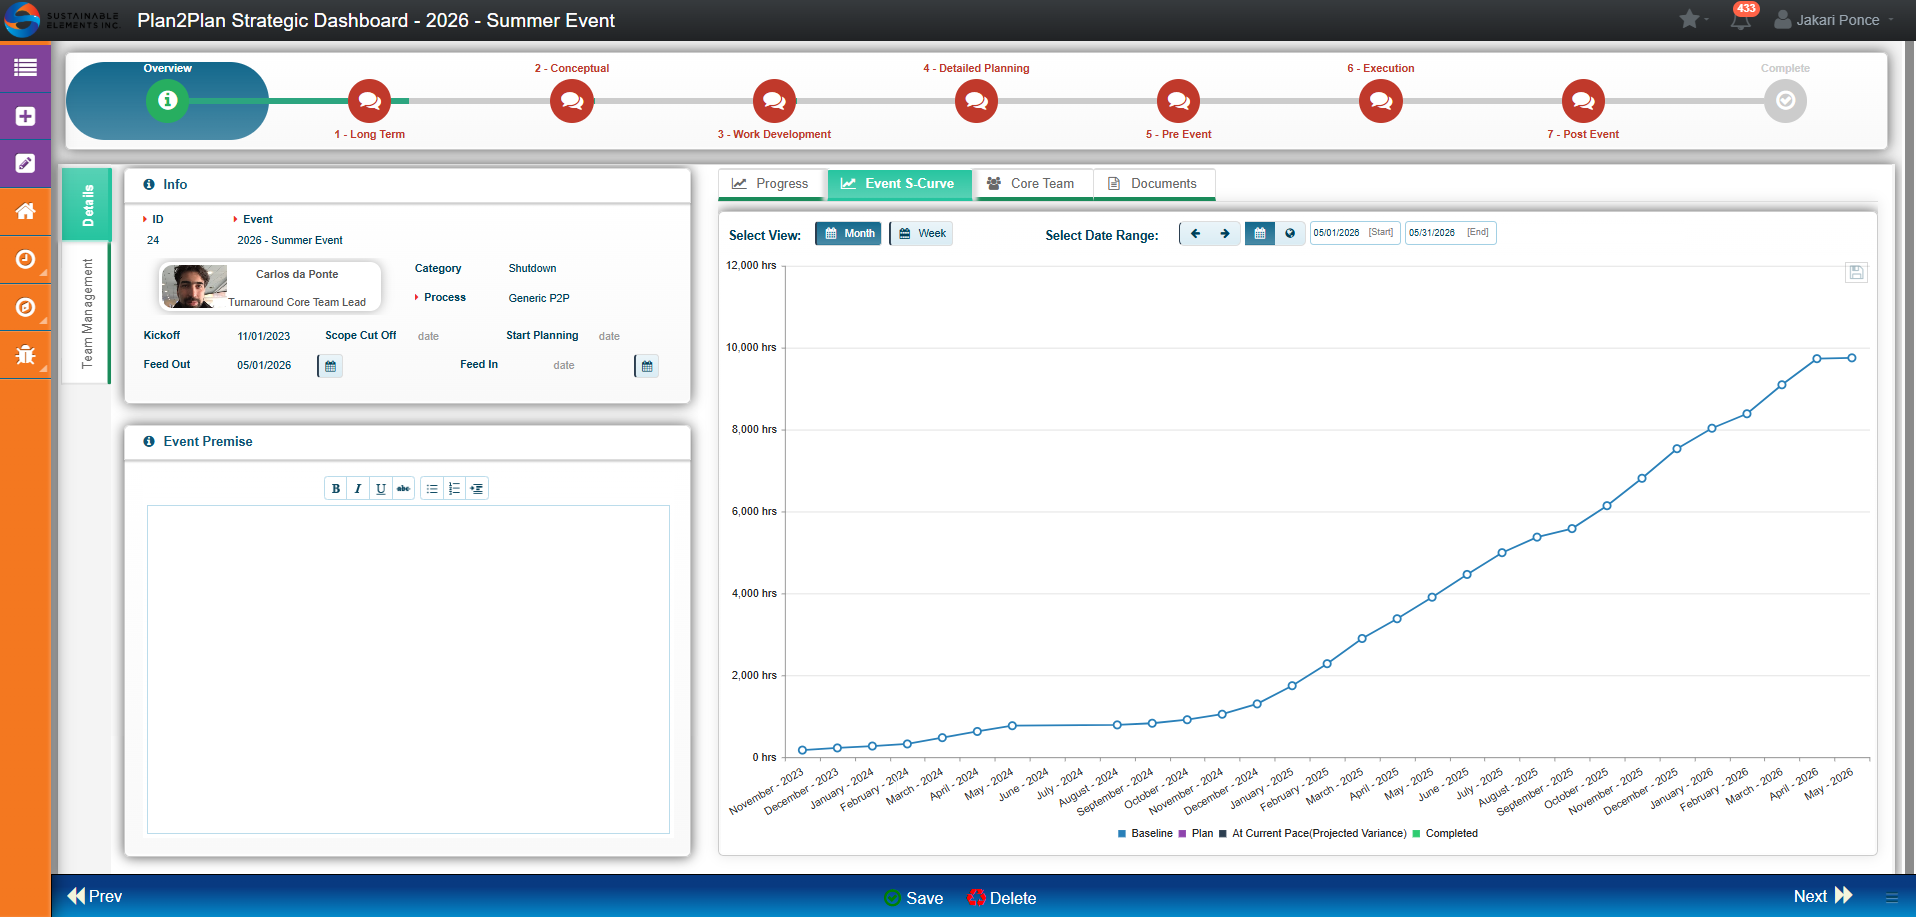This screenshot has width=1916, height=917.
Task: Open the notifications bell with 433 badge
Action: coord(1742,19)
